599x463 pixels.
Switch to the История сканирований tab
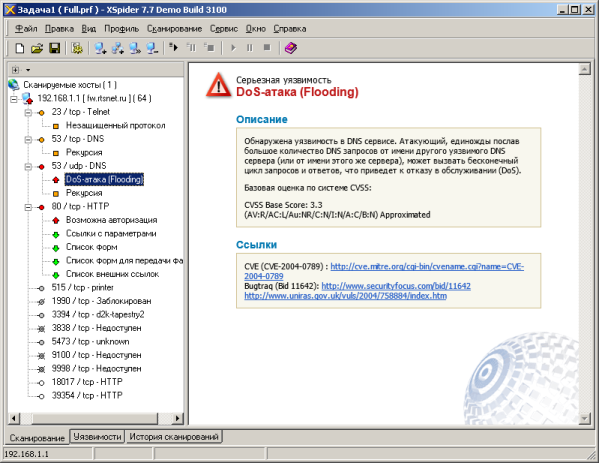pos(174,437)
